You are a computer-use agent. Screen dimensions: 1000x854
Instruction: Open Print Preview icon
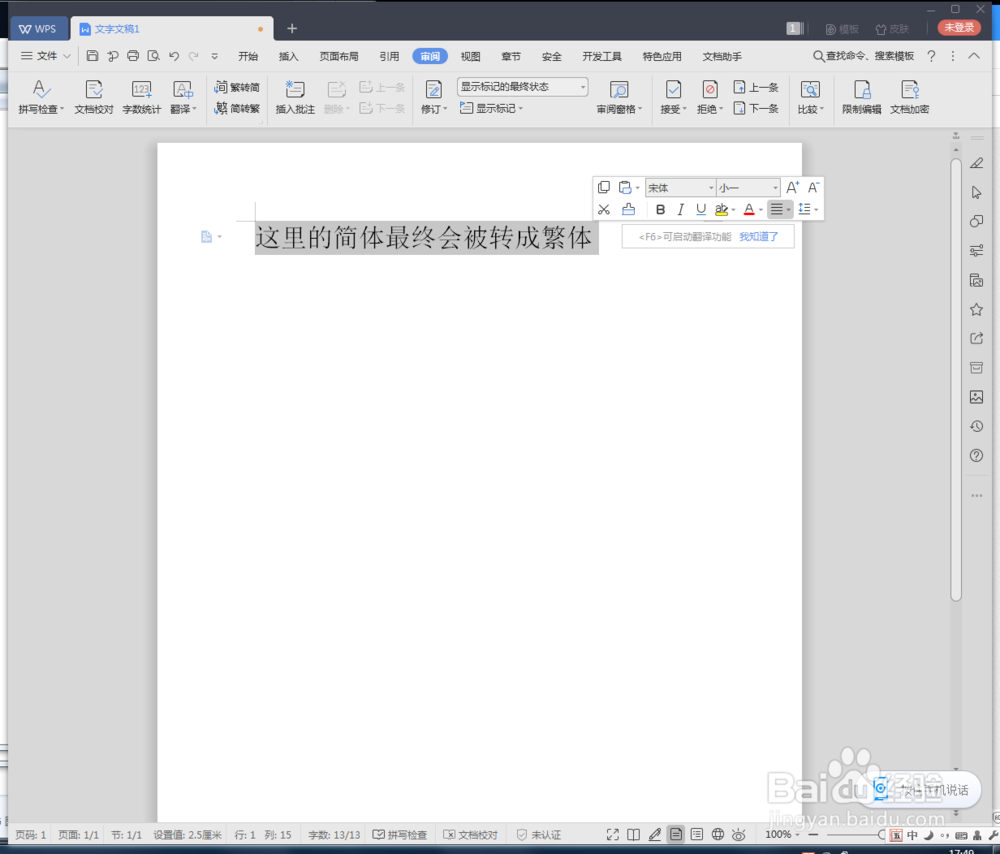pyautogui.click(x=153, y=56)
